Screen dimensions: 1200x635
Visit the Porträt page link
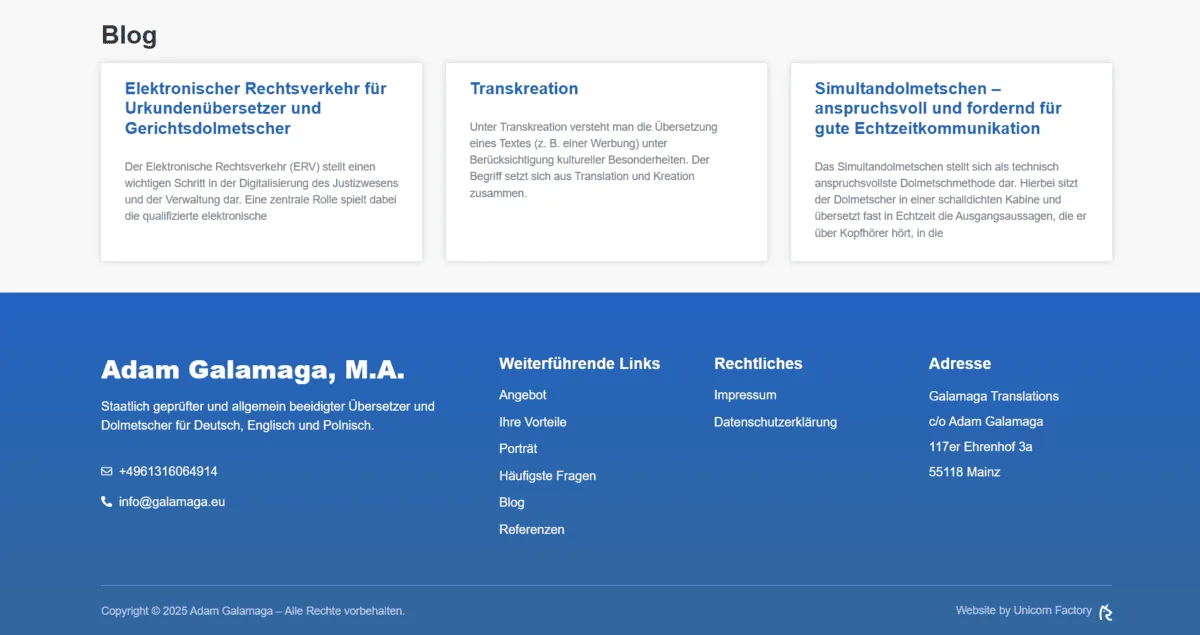(x=518, y=449)
